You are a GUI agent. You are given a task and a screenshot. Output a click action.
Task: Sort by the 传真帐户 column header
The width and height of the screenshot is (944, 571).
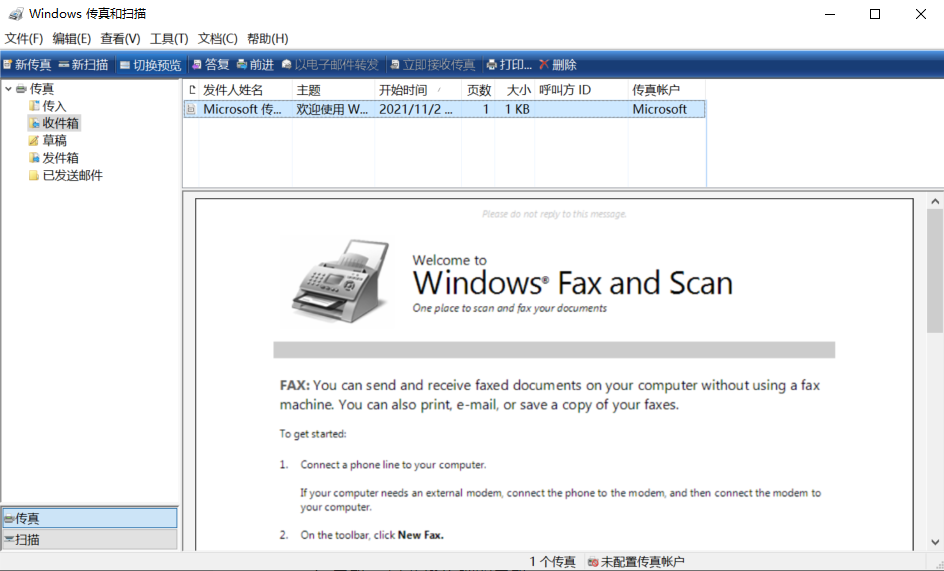(x=666, y=90)
